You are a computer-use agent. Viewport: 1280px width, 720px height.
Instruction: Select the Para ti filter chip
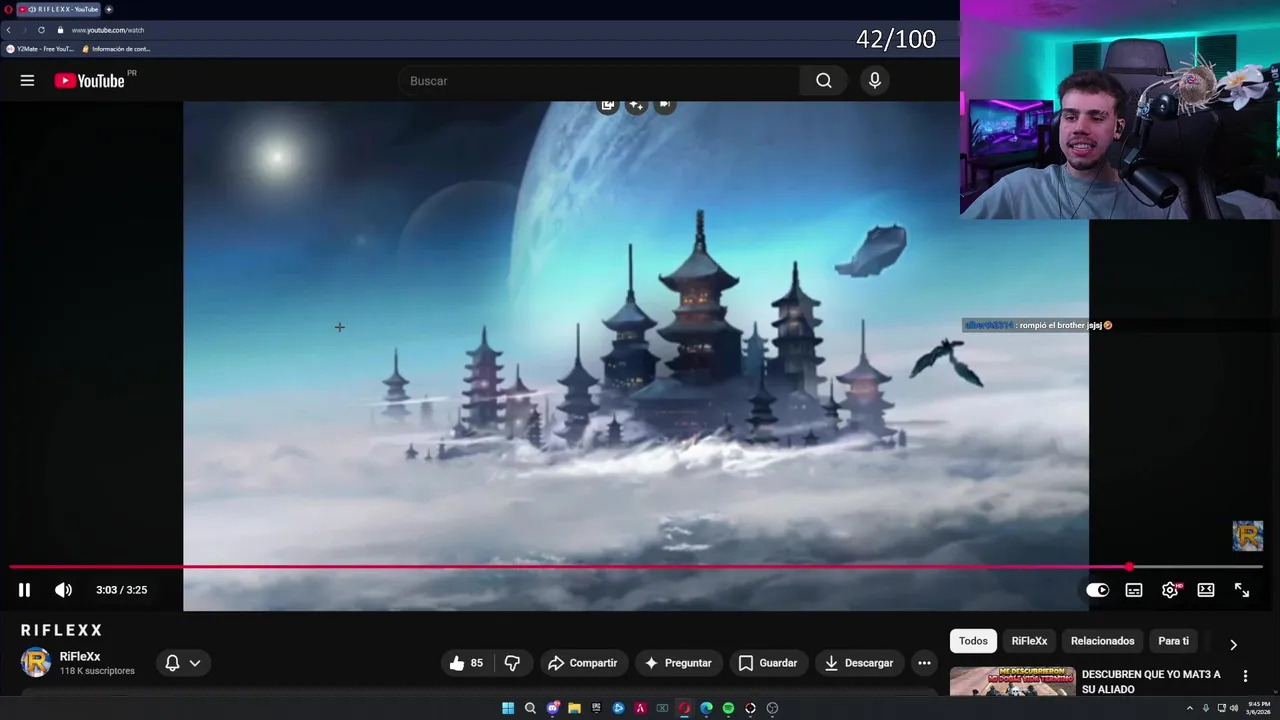pos(1173,641)
